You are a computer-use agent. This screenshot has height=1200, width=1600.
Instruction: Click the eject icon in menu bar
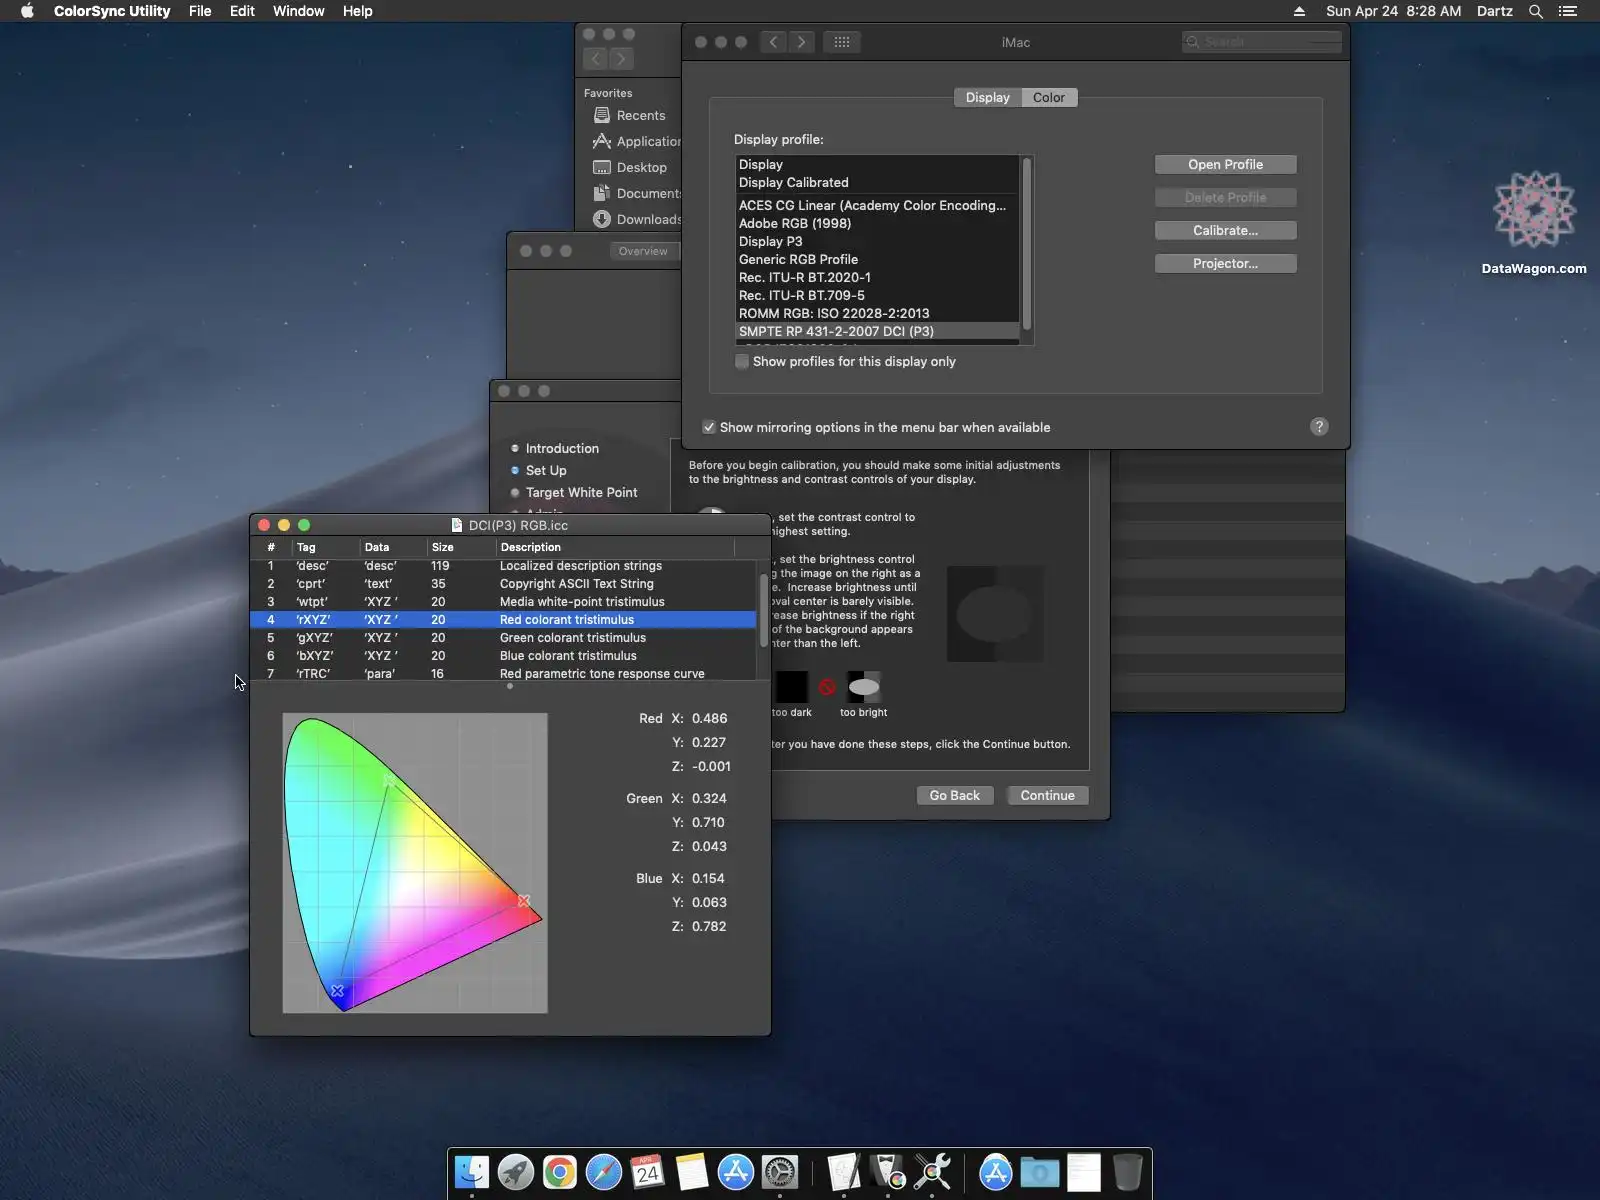[1299, 11]
